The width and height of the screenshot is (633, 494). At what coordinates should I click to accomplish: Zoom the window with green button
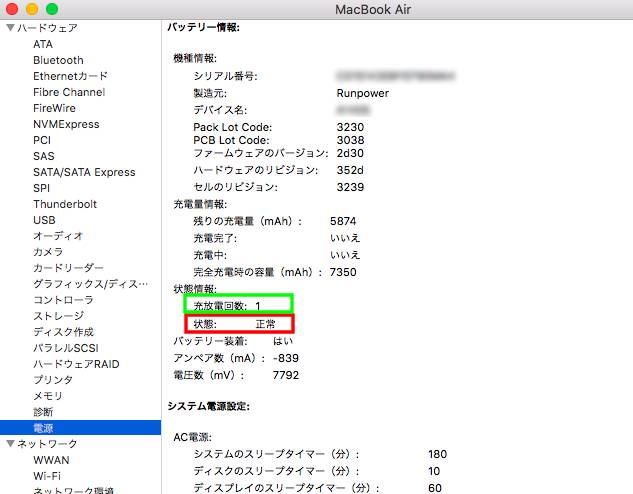point(52,8)
